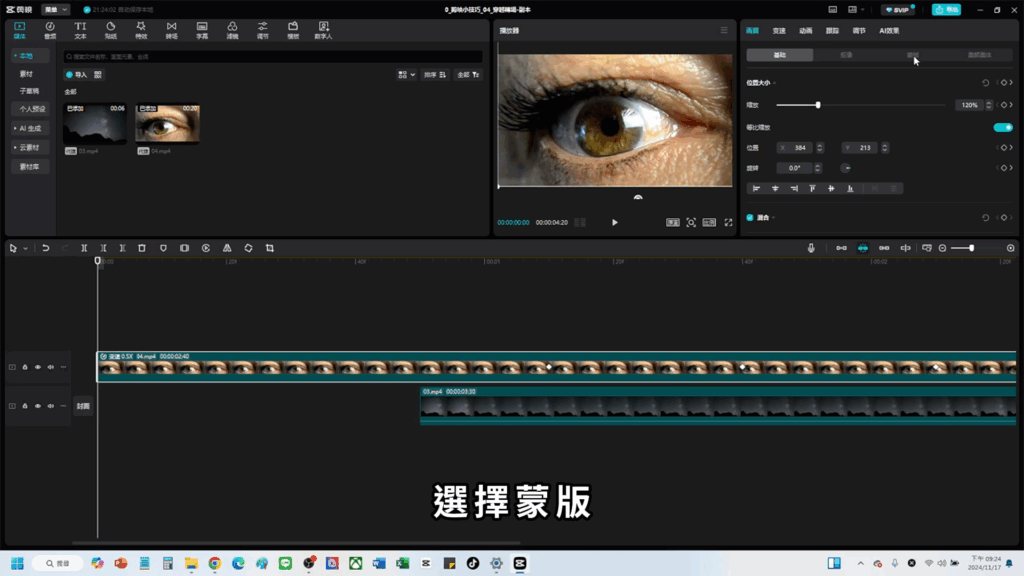Click the 封面 cover button on the track
Screen dimensions: 1024x576
(x=83, y=406)
